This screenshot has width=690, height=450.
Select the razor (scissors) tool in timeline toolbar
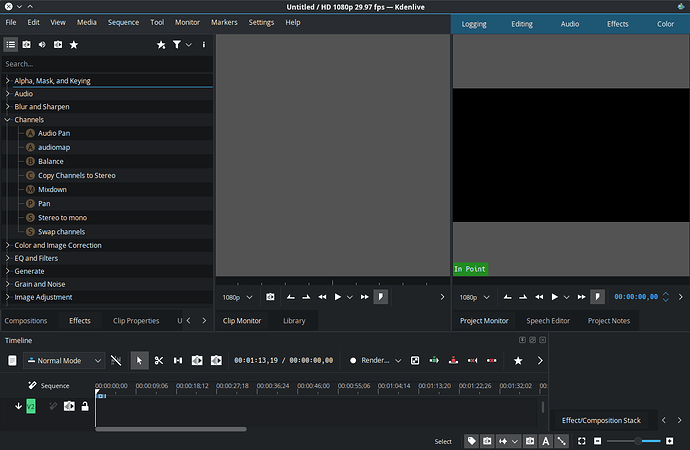pyautogui.click(x=158, y=360)
